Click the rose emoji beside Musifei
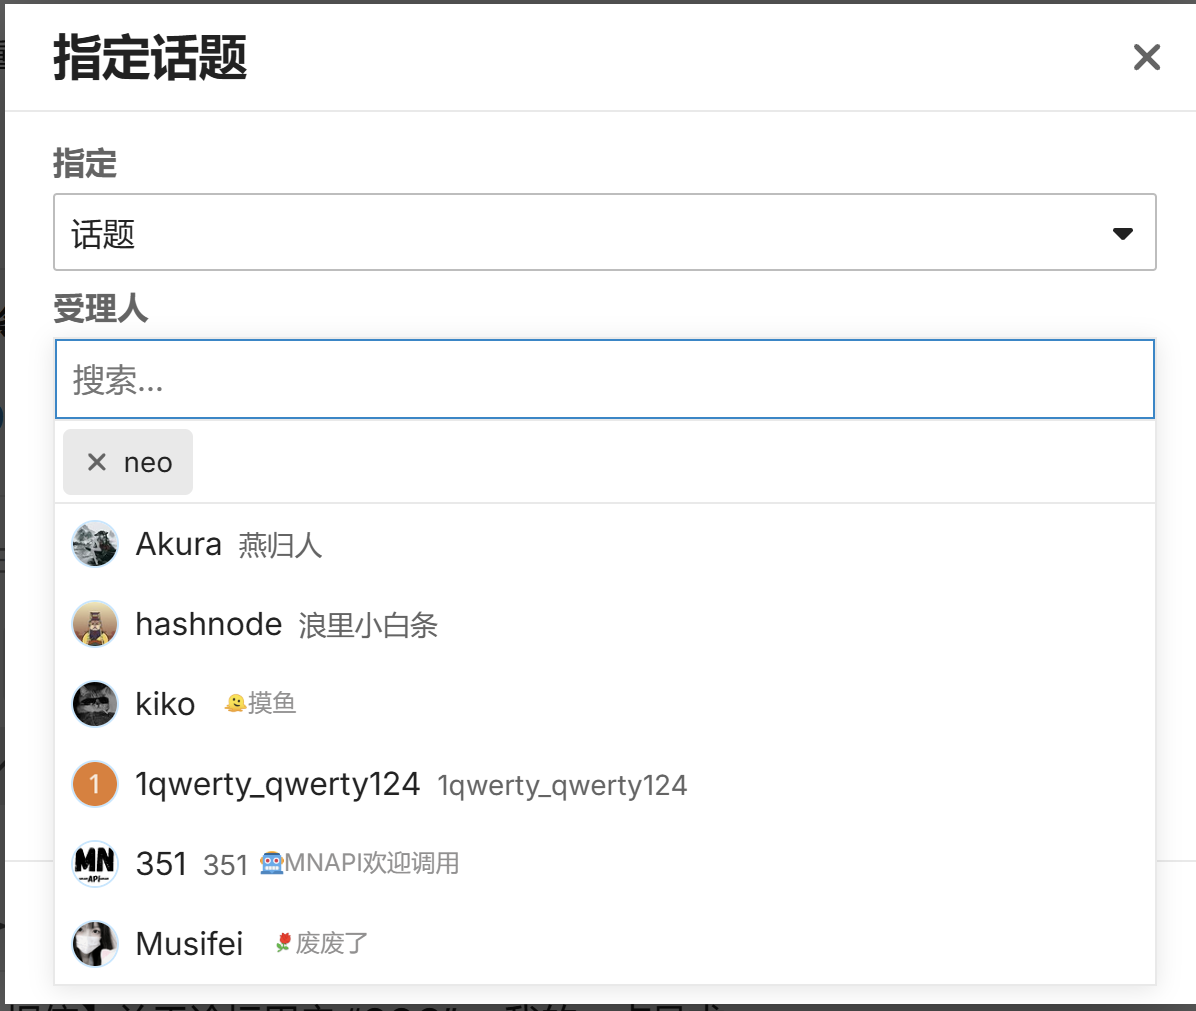 (283, 943)
